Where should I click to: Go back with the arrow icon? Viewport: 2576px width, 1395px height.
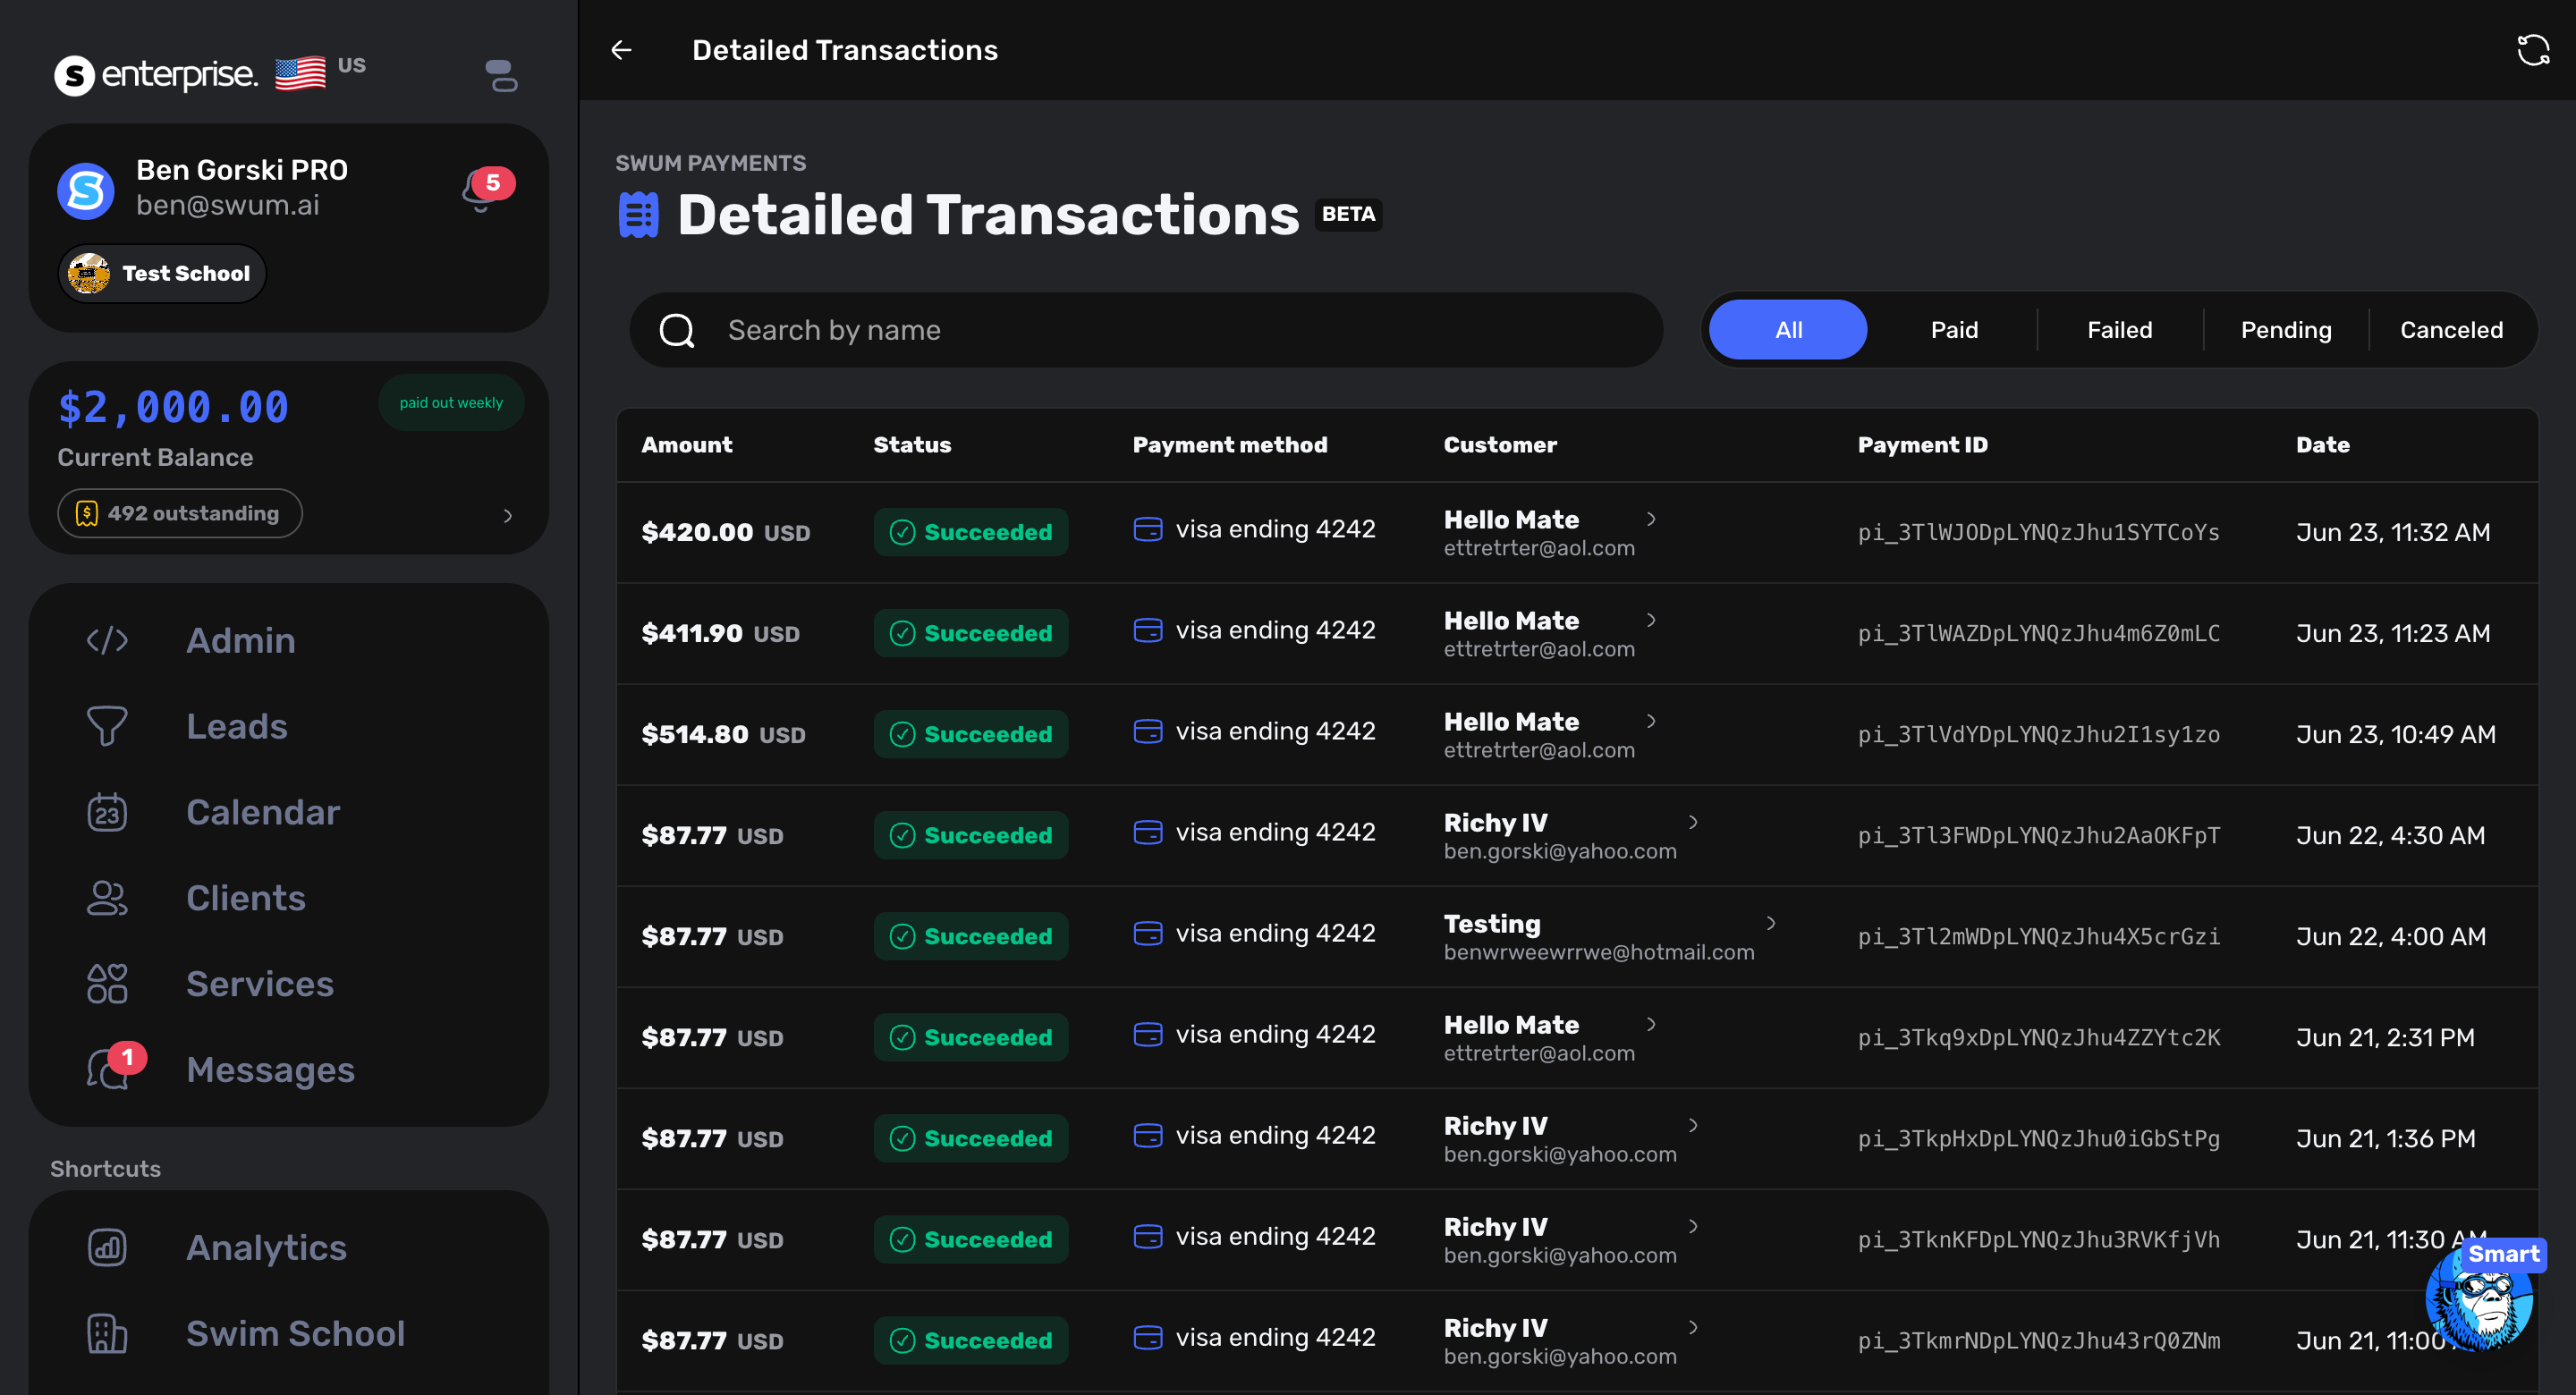tap(621, 50)
